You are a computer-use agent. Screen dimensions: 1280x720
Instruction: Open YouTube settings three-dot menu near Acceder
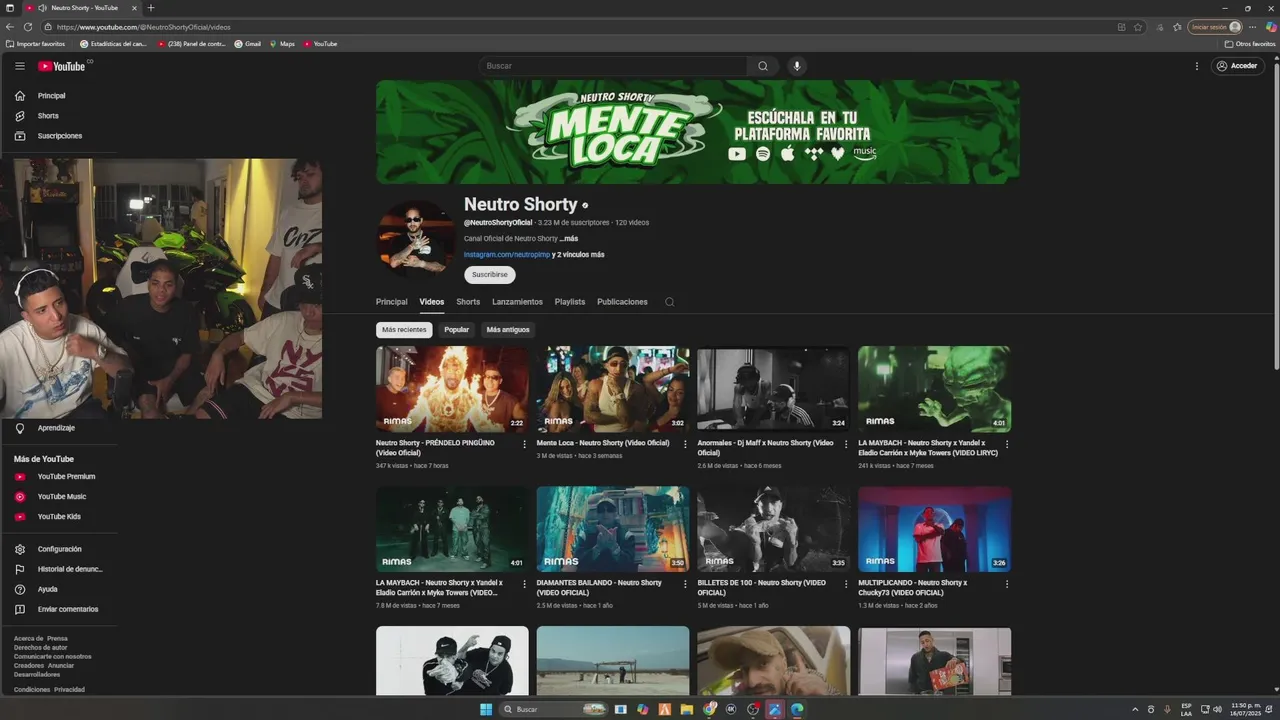[1197, 66]
